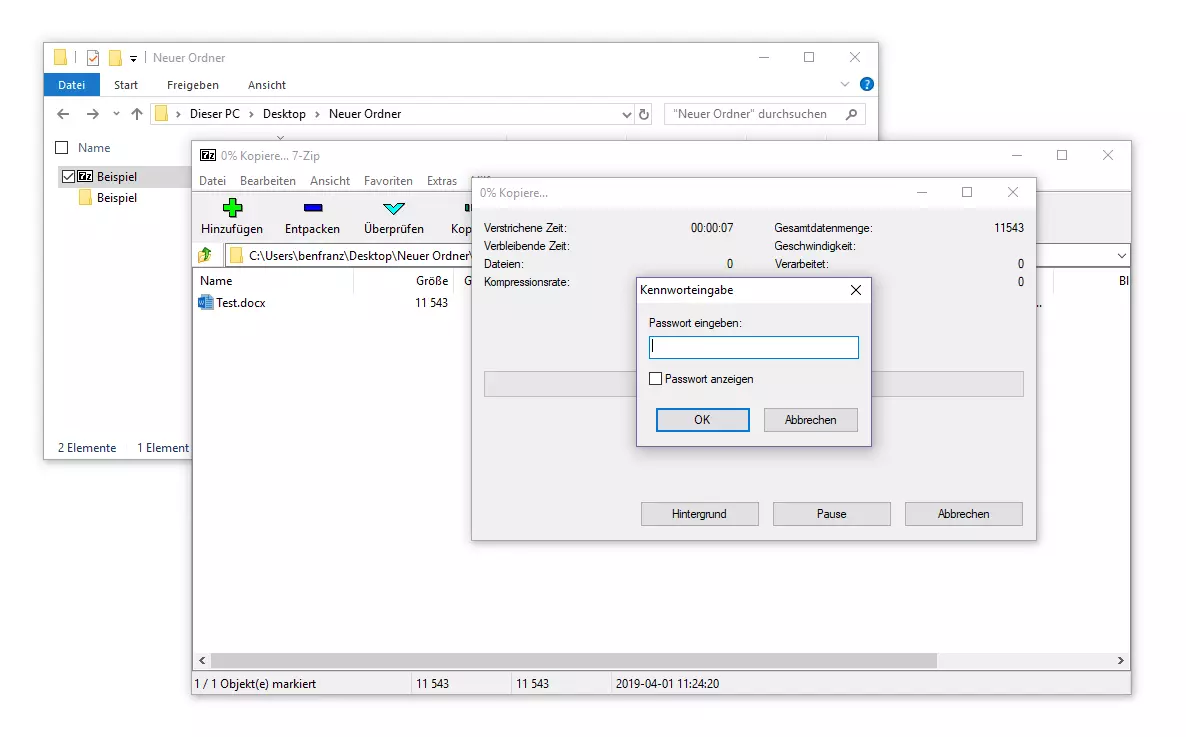
Task: Open the quick access toolbar customize dropdown
Action: [133, 58]
